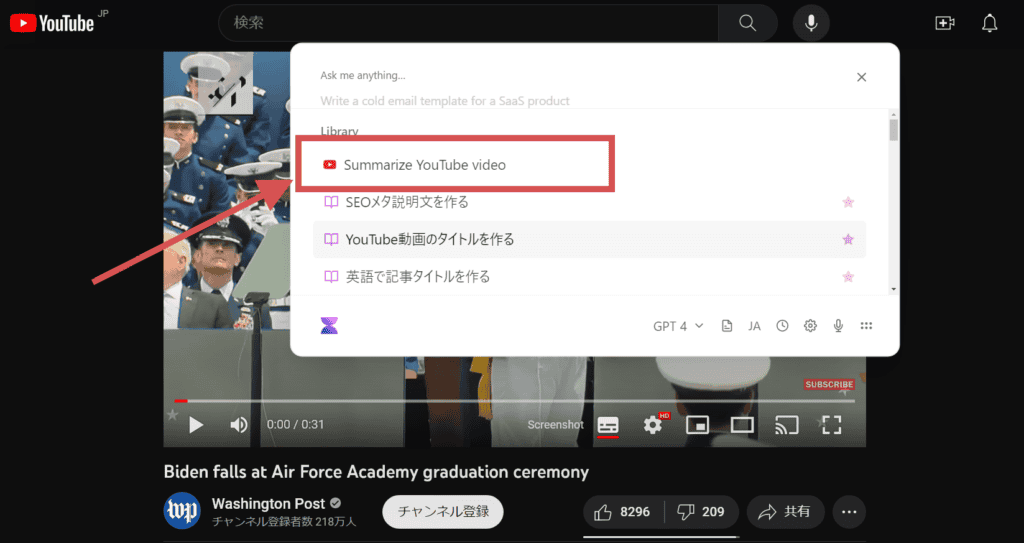Click the チャンネル登録者数 218万人 subscriber count
1024x543 pixels.
tap(284, 522)
